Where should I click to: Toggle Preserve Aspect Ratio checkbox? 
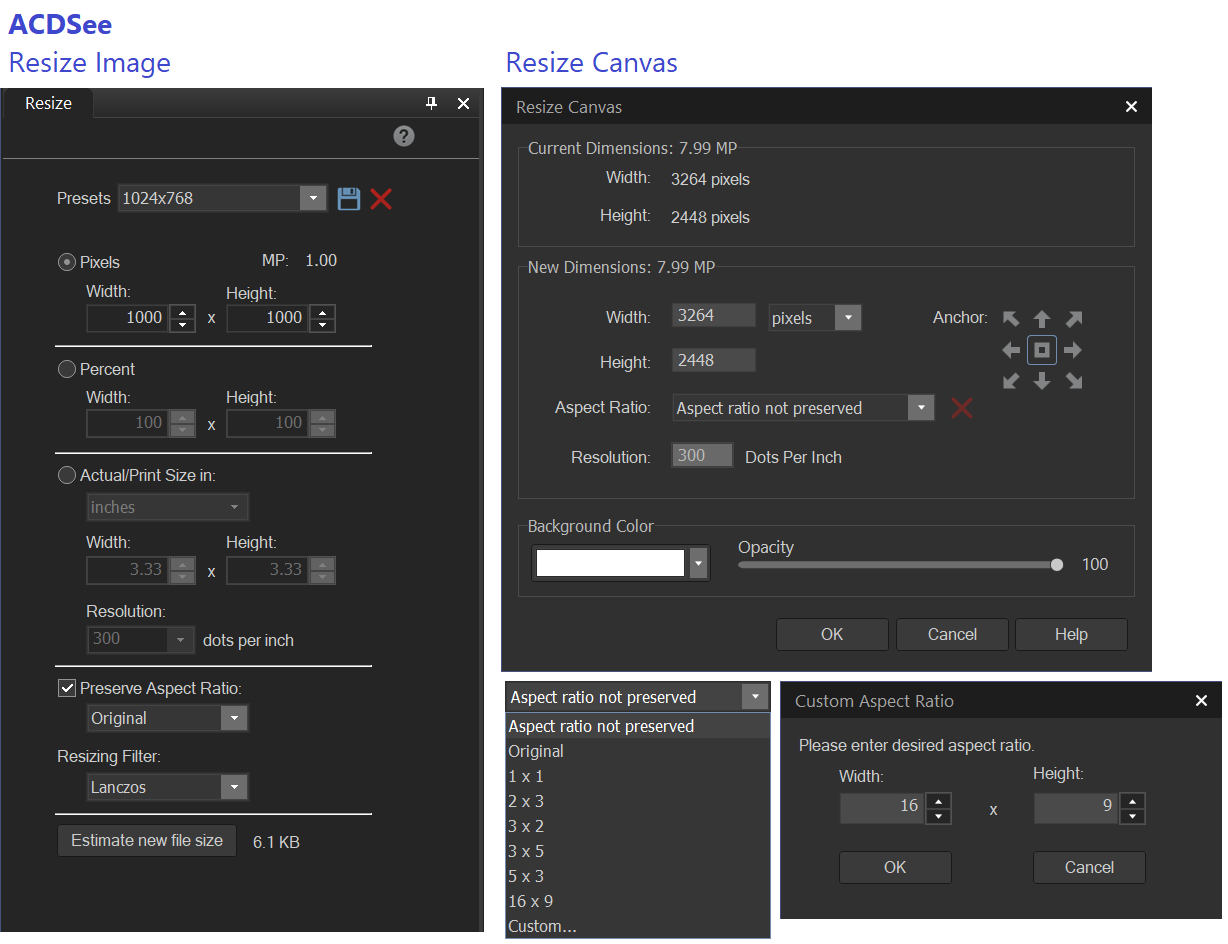point(67,688)
